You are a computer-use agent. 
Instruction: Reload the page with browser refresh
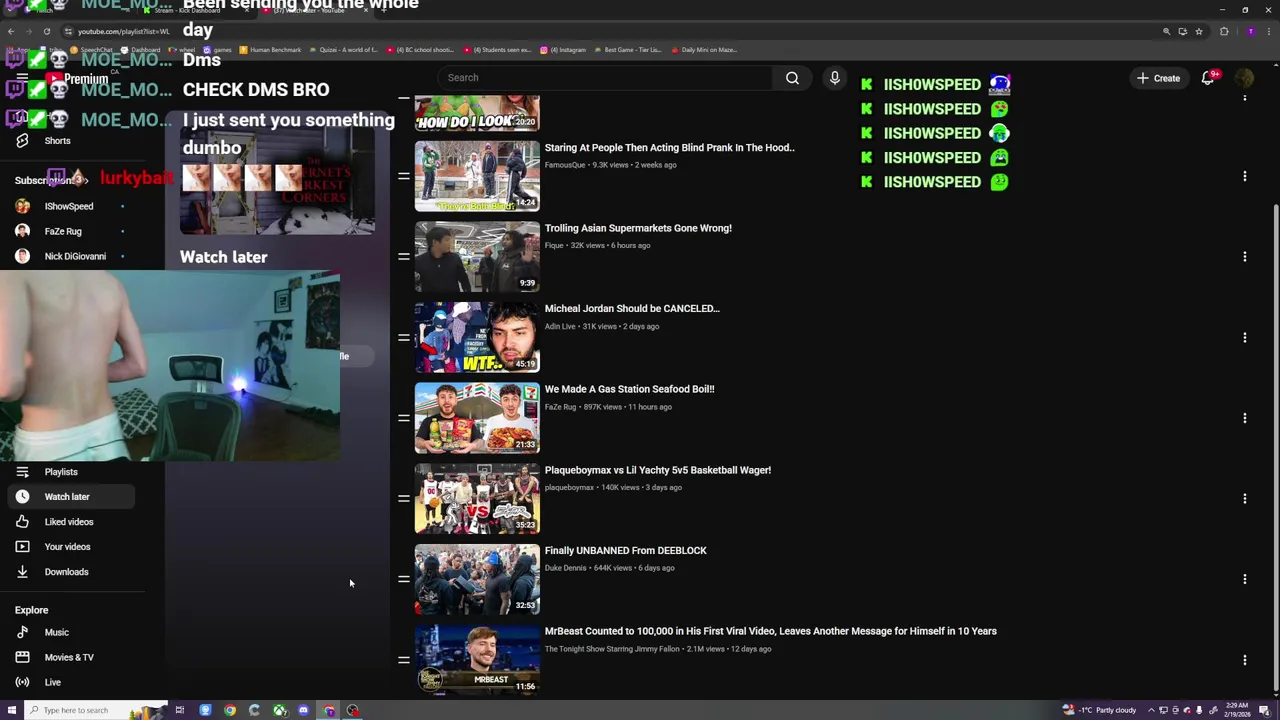tap(46, 31)
